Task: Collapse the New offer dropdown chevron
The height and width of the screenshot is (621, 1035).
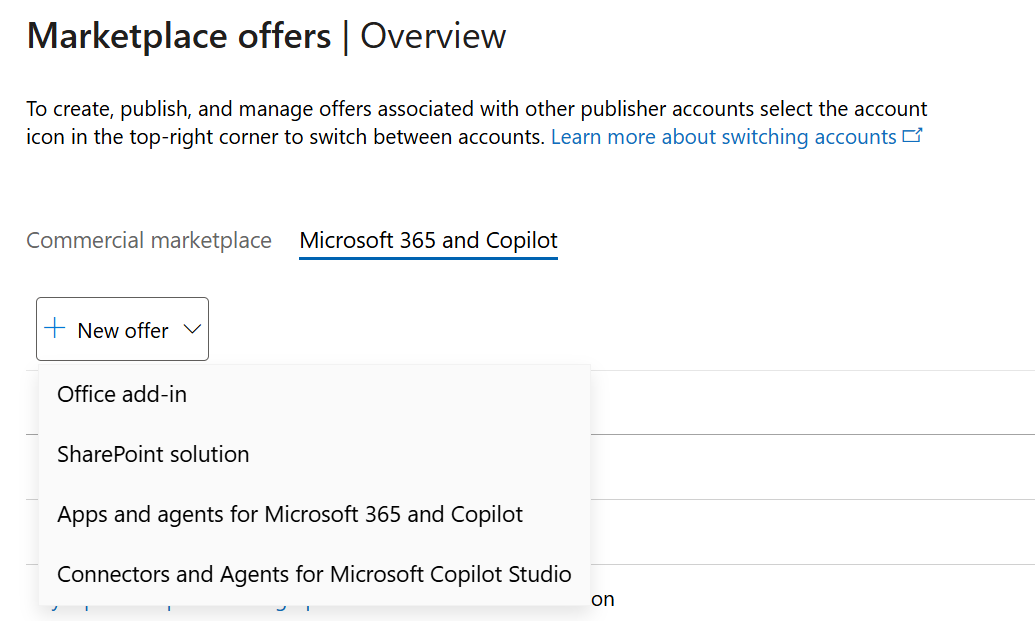Action: [x=193, y=330]
